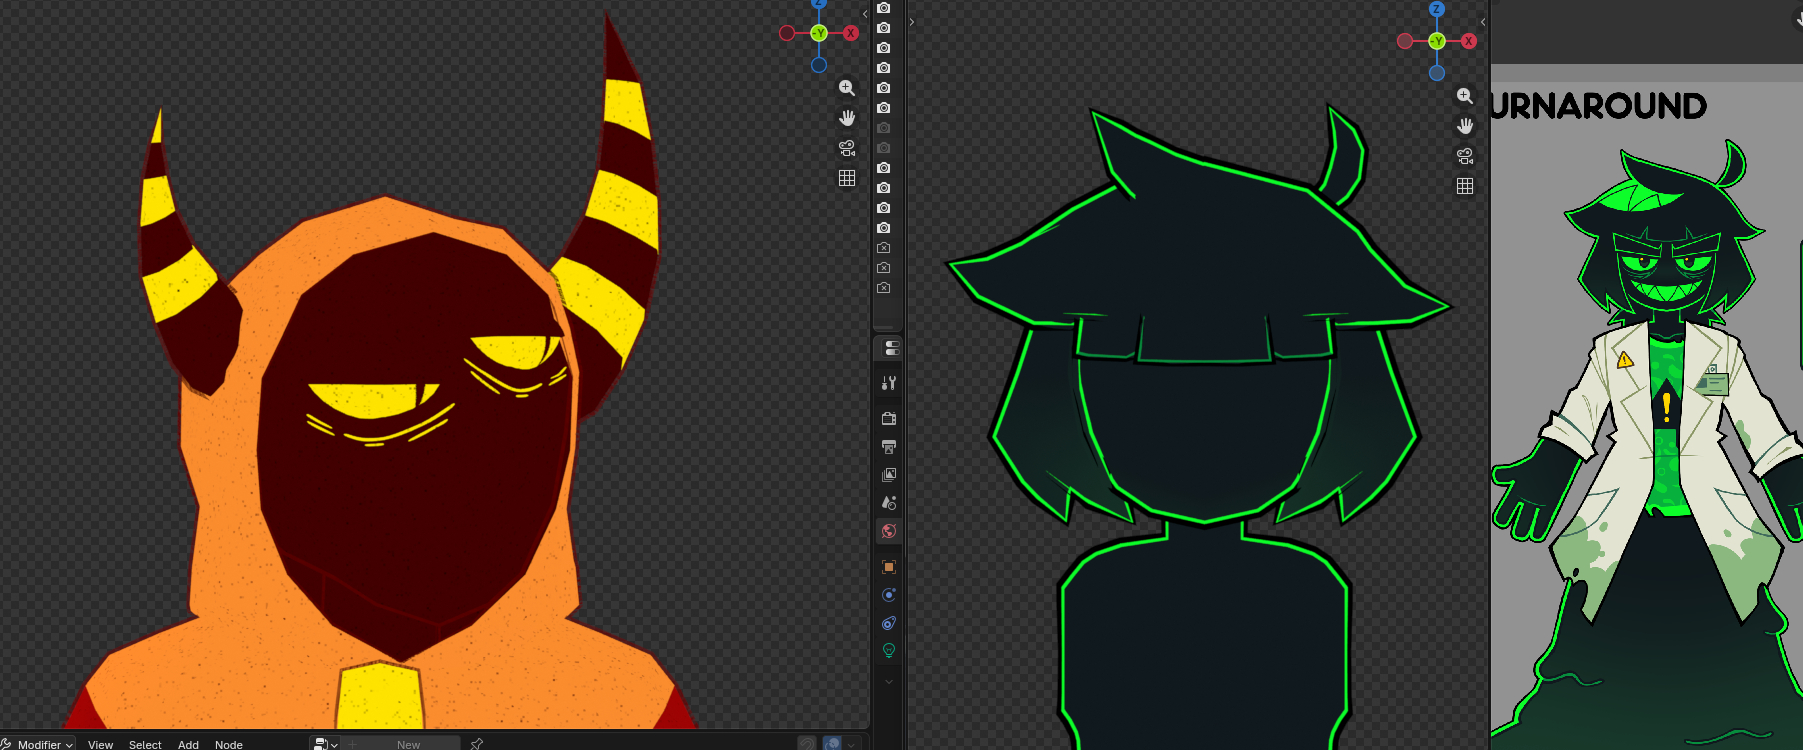Open the node tree browse dropdown beside New
The image size is (1803, 750).
(x=326, y=743)
